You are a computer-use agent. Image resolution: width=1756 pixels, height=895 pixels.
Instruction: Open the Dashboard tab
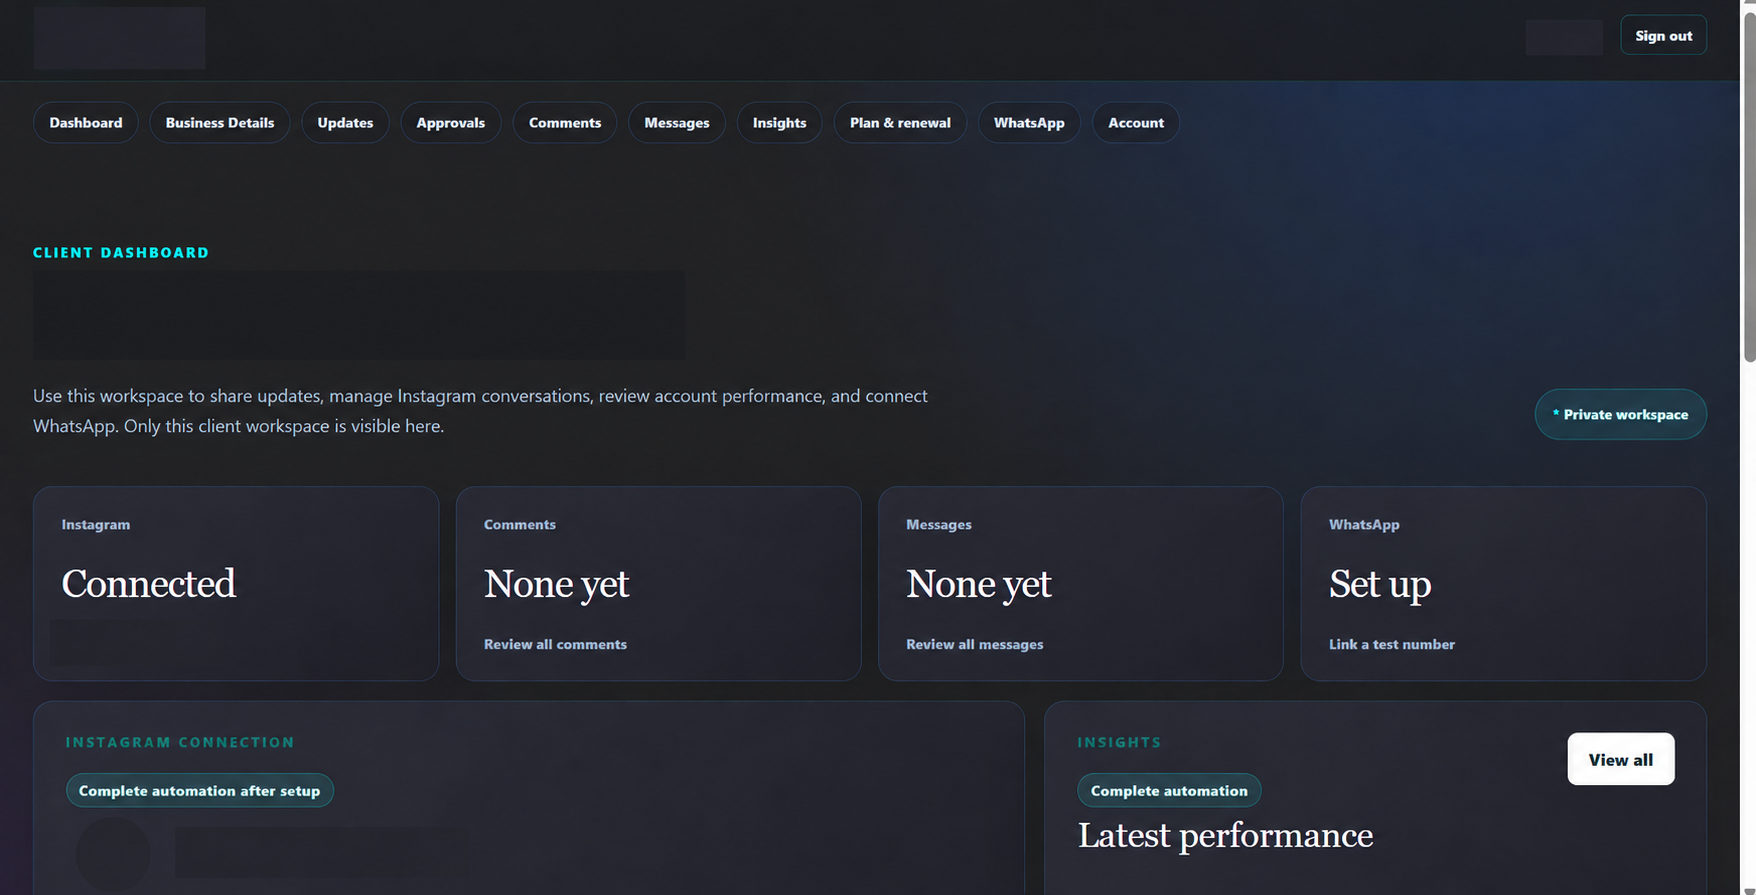coord(86,123)
